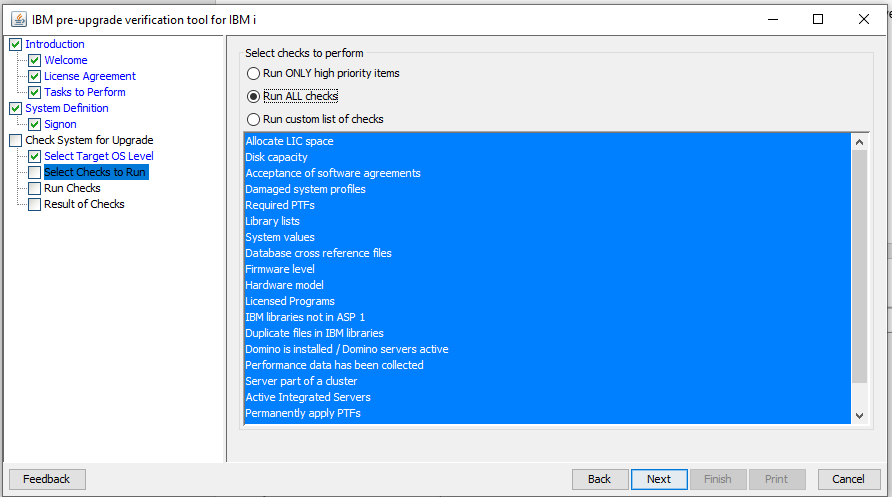This screenshot has height=497, width=892.
Task: Choose Run custom list of checks
Action: point(254,119)
